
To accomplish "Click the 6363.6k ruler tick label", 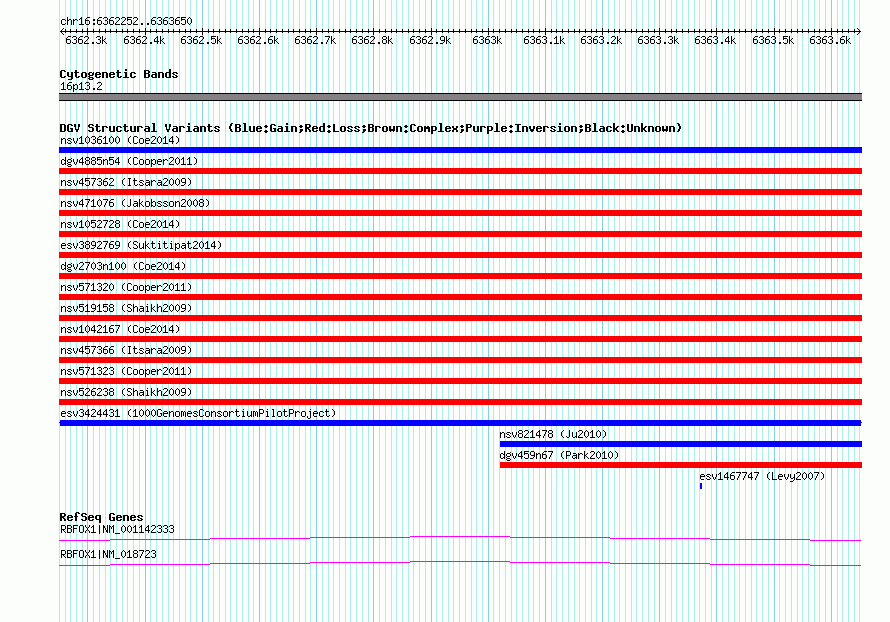I will pos(830,40).
